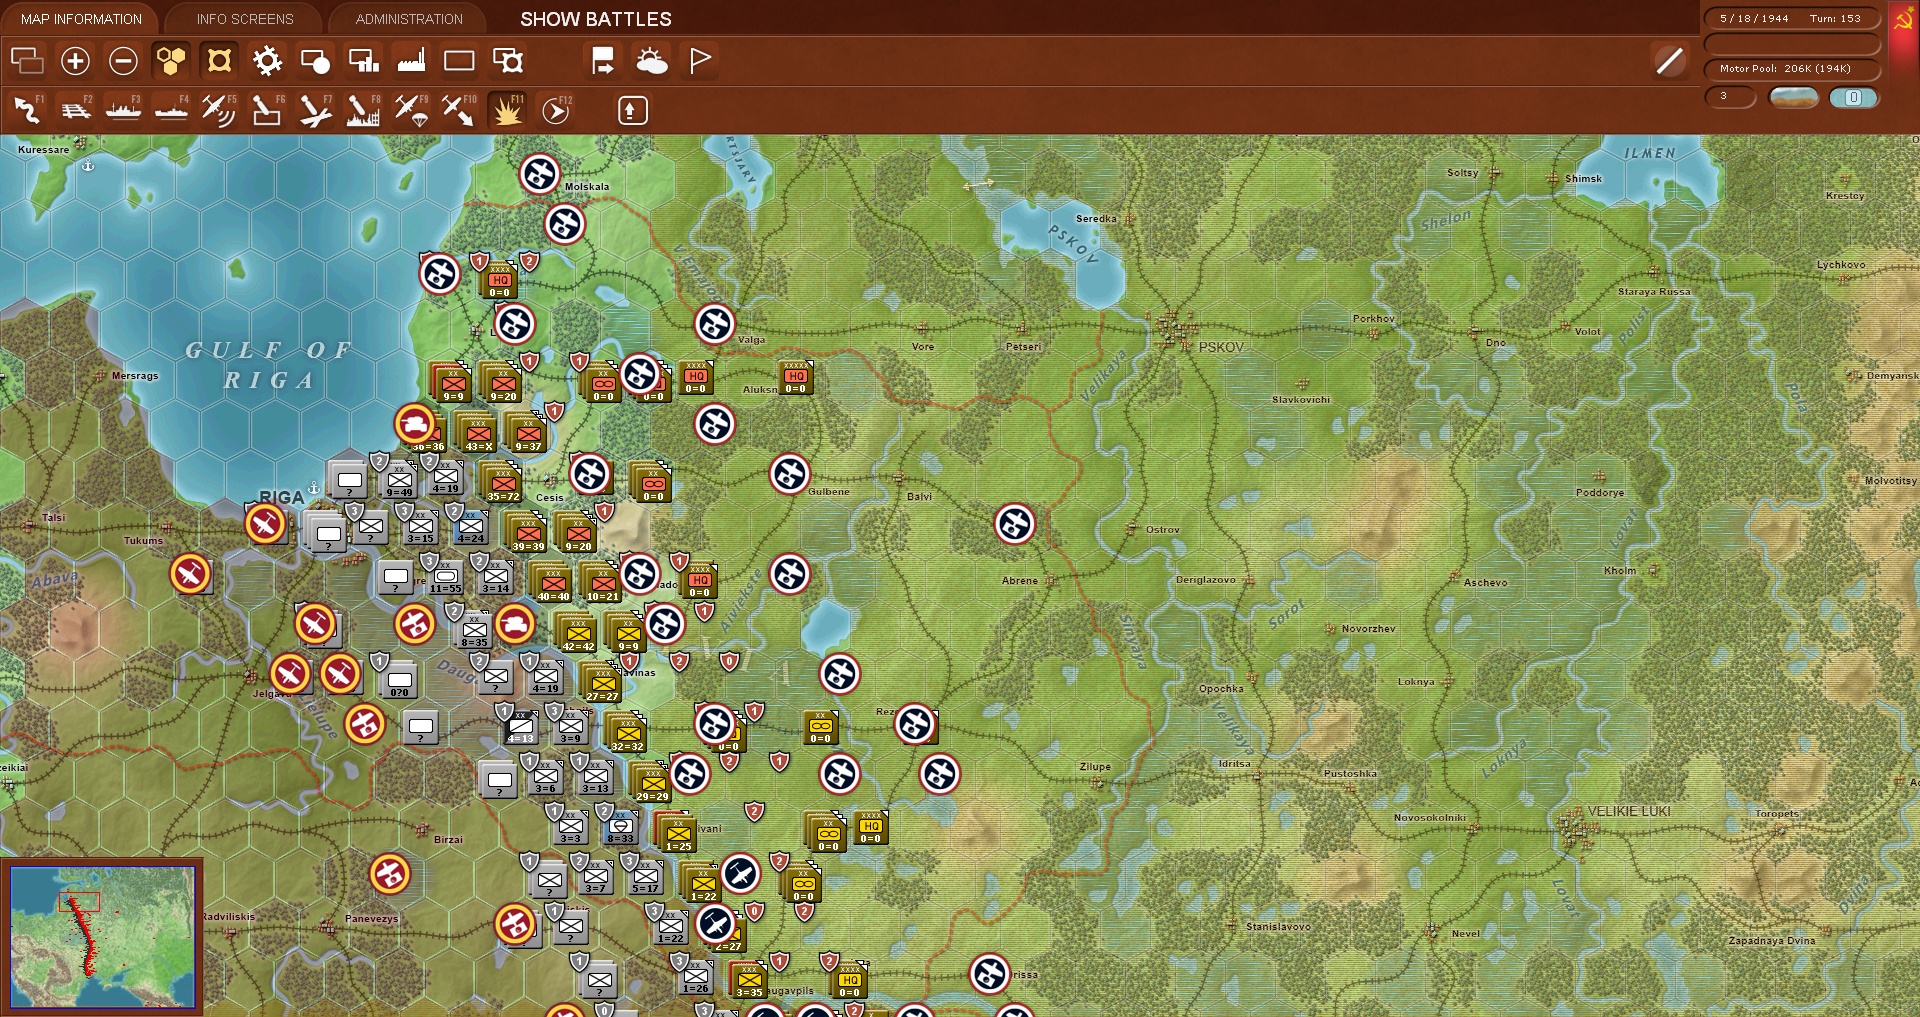1920x1017 pixels.
Task: Select the F5 plane-with-waves mode
Action: pos(219,110)
